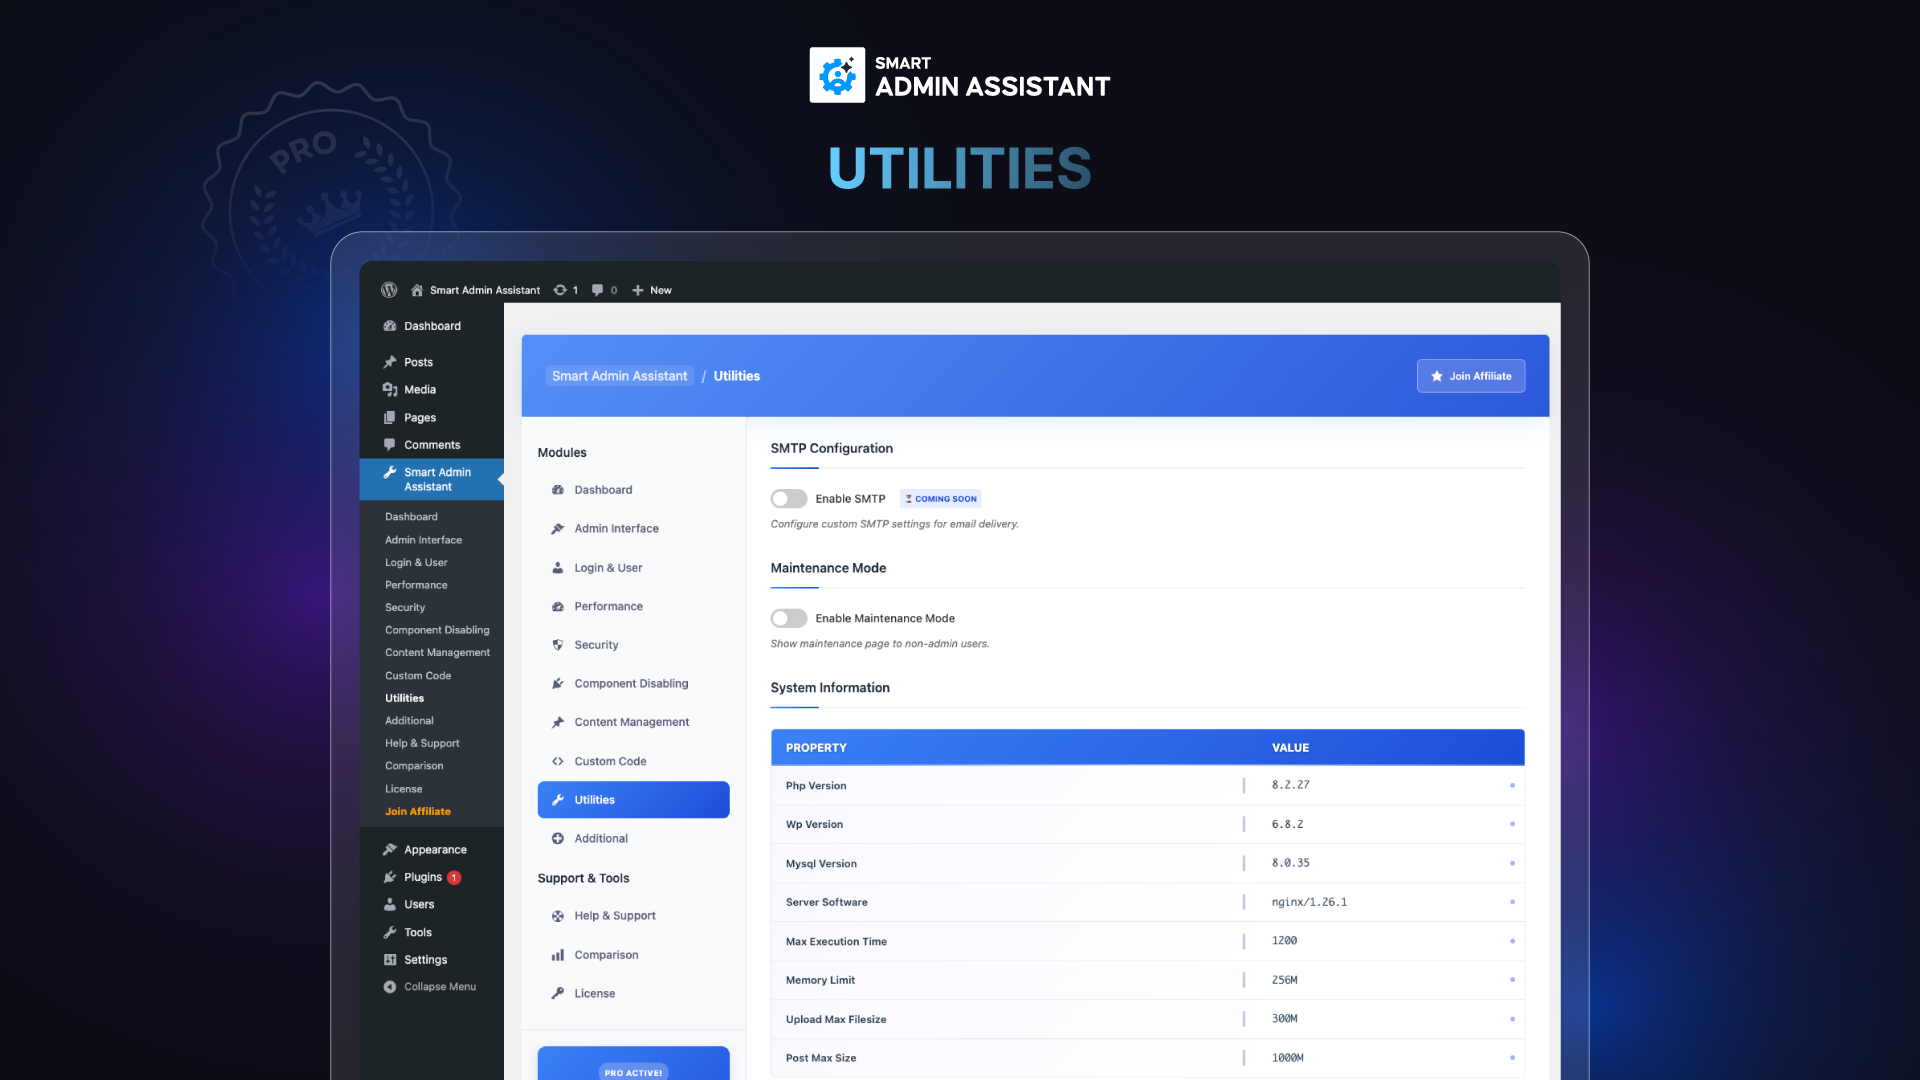Image resolution: width=1920 pixels, height=1080 pixels.
Task: Open Performance in the Modules list
Action: [608, 606]
